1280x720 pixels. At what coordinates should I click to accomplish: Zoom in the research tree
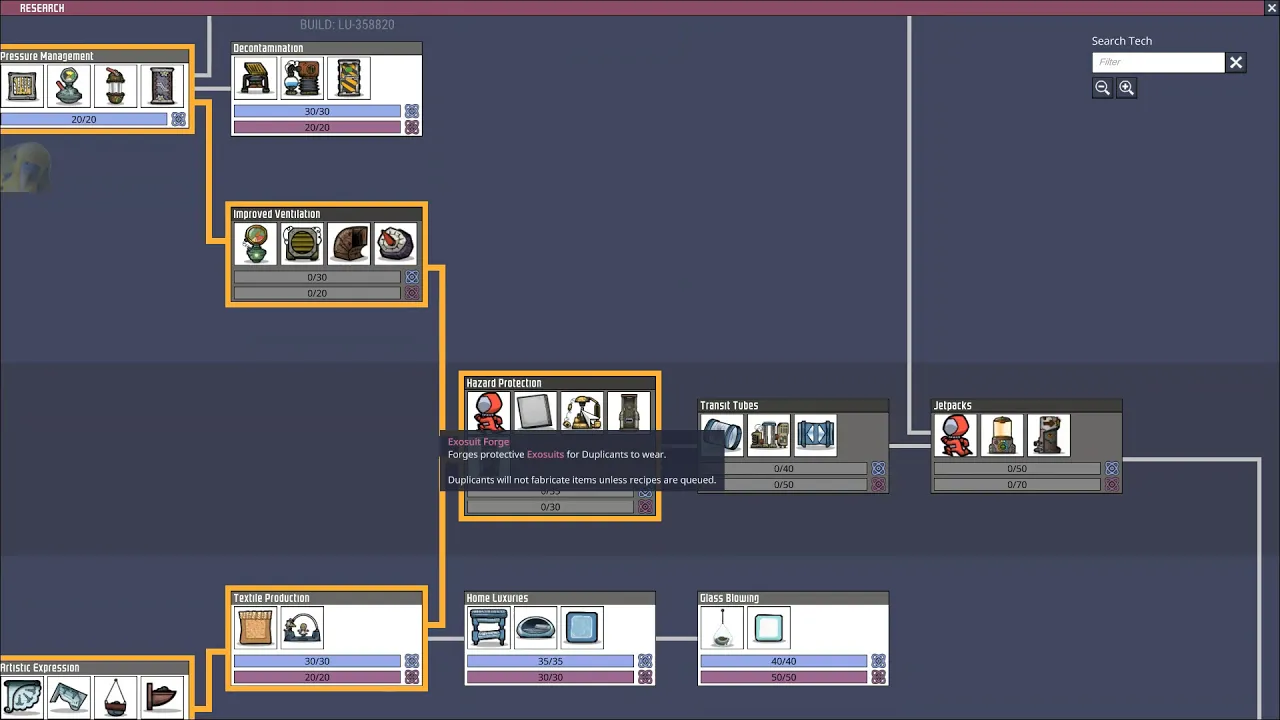(1126, 88)
